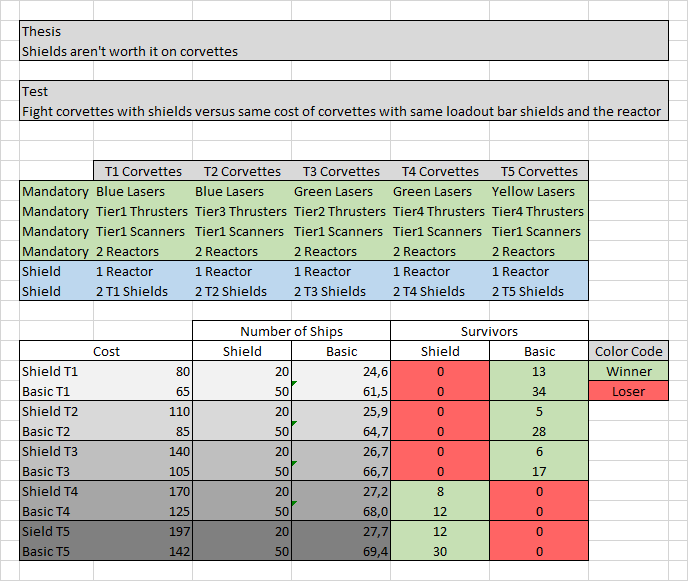Select the green Winner color code cell
Screen dimensions: 688x581
pos(628,371)
